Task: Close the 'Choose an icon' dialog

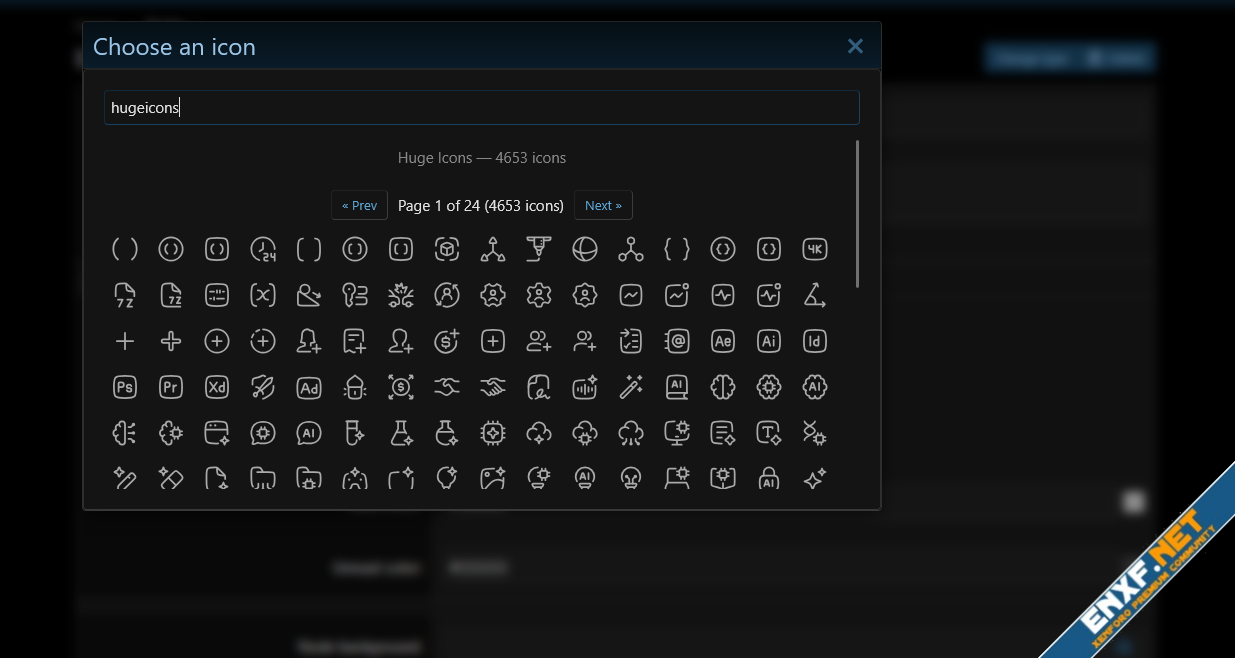Action: point(855,46)
